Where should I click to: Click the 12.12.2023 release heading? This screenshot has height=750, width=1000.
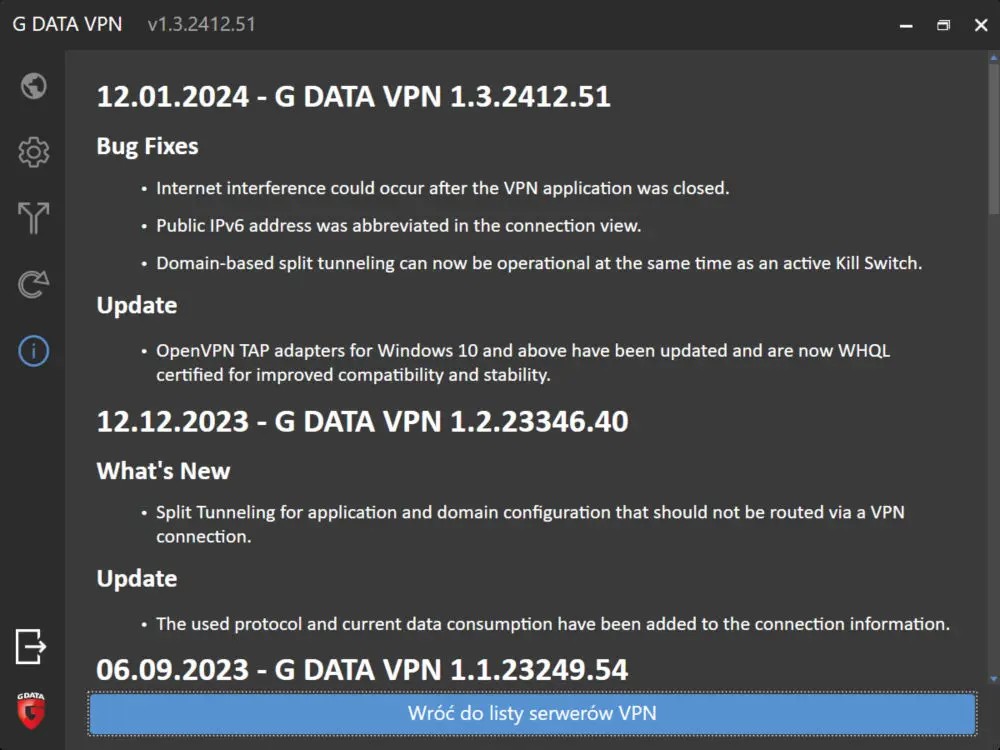pyautogui.click(x=362, y=421)
